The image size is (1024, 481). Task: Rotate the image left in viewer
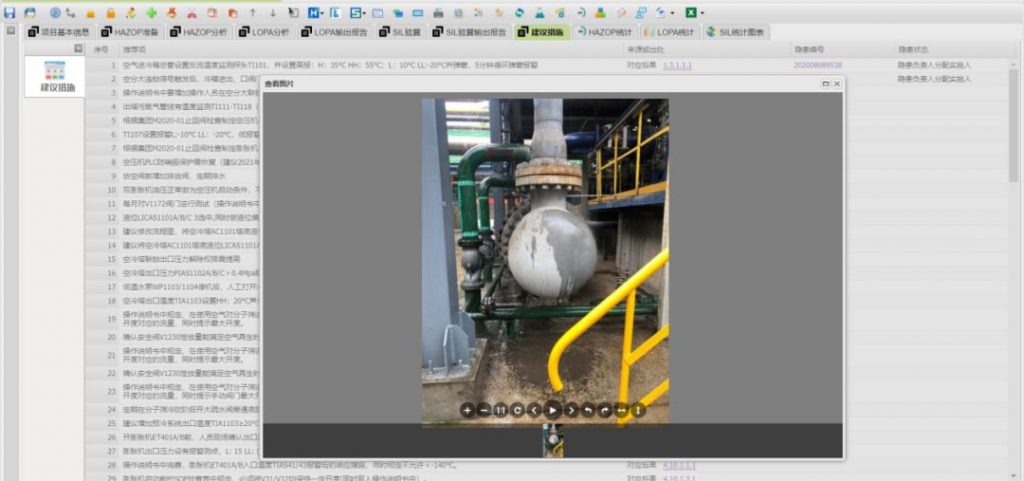pos(588,410)
